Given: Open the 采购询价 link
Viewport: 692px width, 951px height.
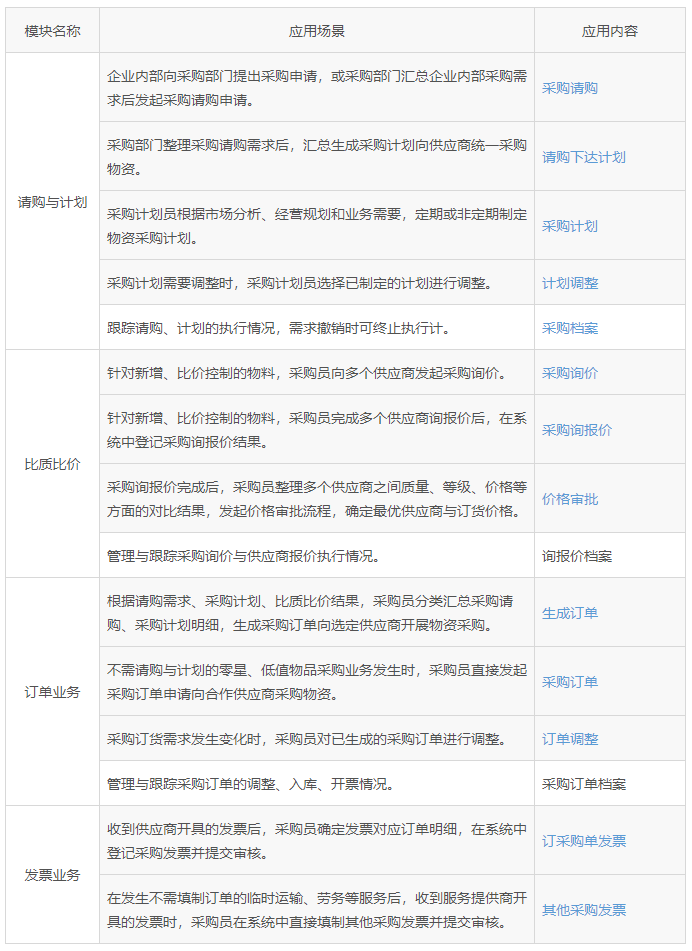Looking at the screenshot, I should tap(569, 373).
